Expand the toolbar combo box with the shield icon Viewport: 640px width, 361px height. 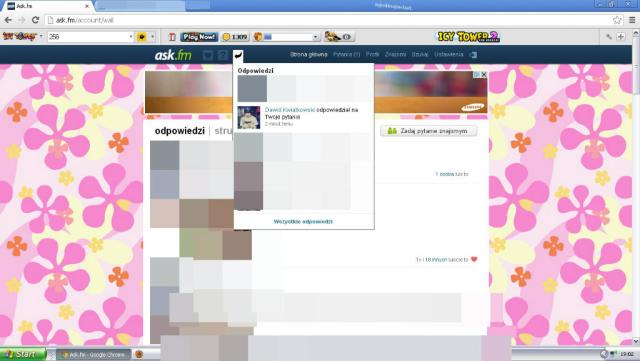[316, 37]
